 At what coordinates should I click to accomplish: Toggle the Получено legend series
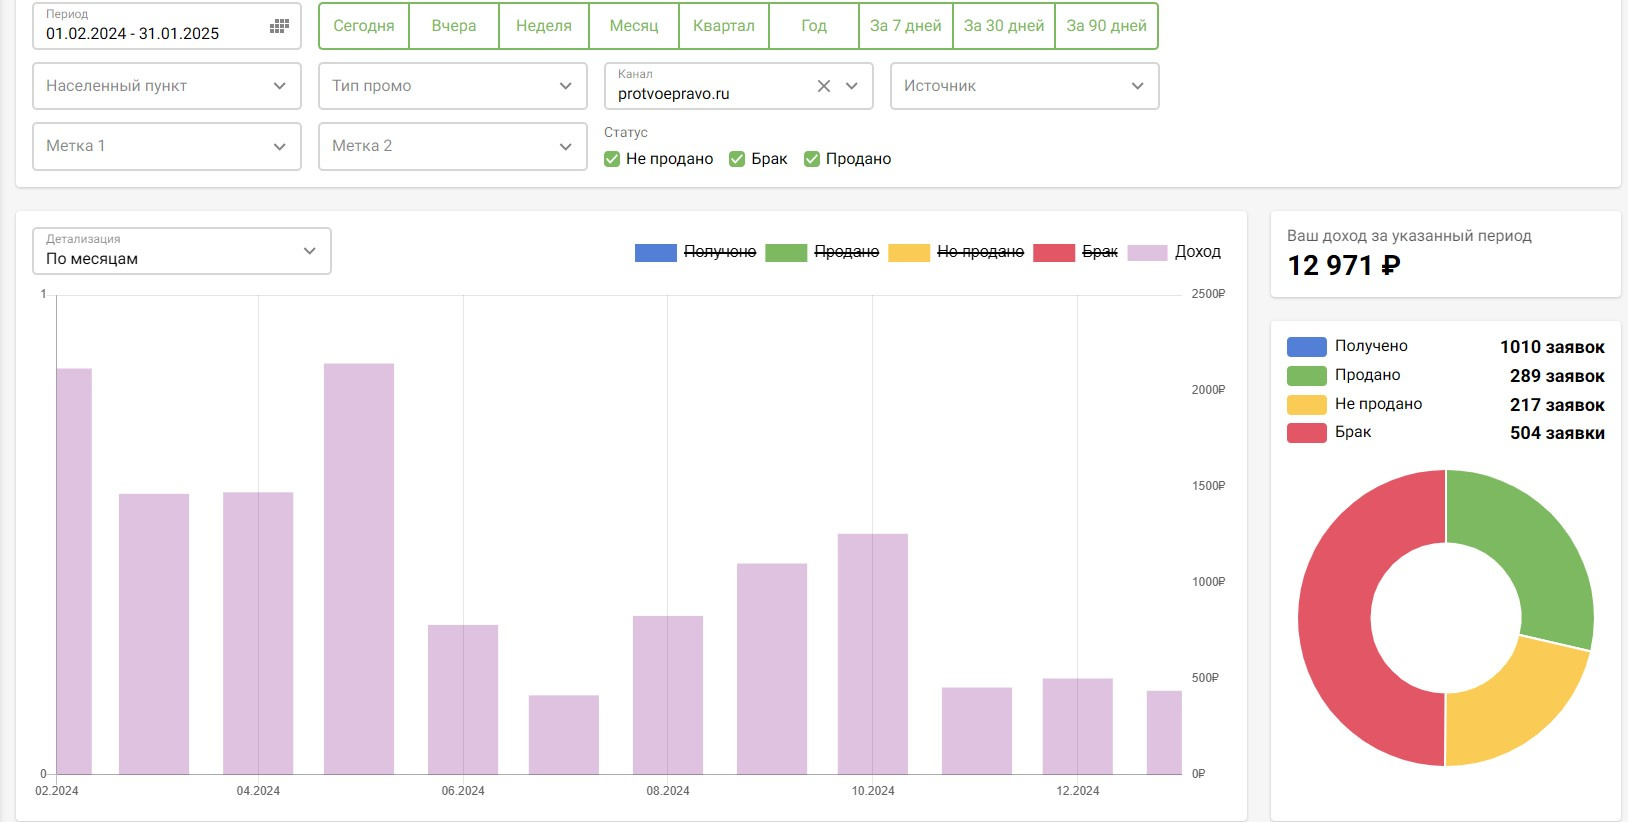[x=696, y=252]
